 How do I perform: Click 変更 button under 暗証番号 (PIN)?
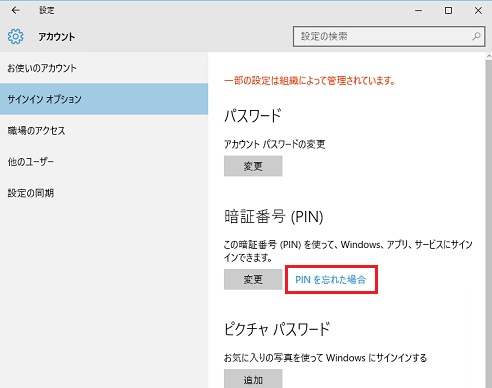(253, 279)
